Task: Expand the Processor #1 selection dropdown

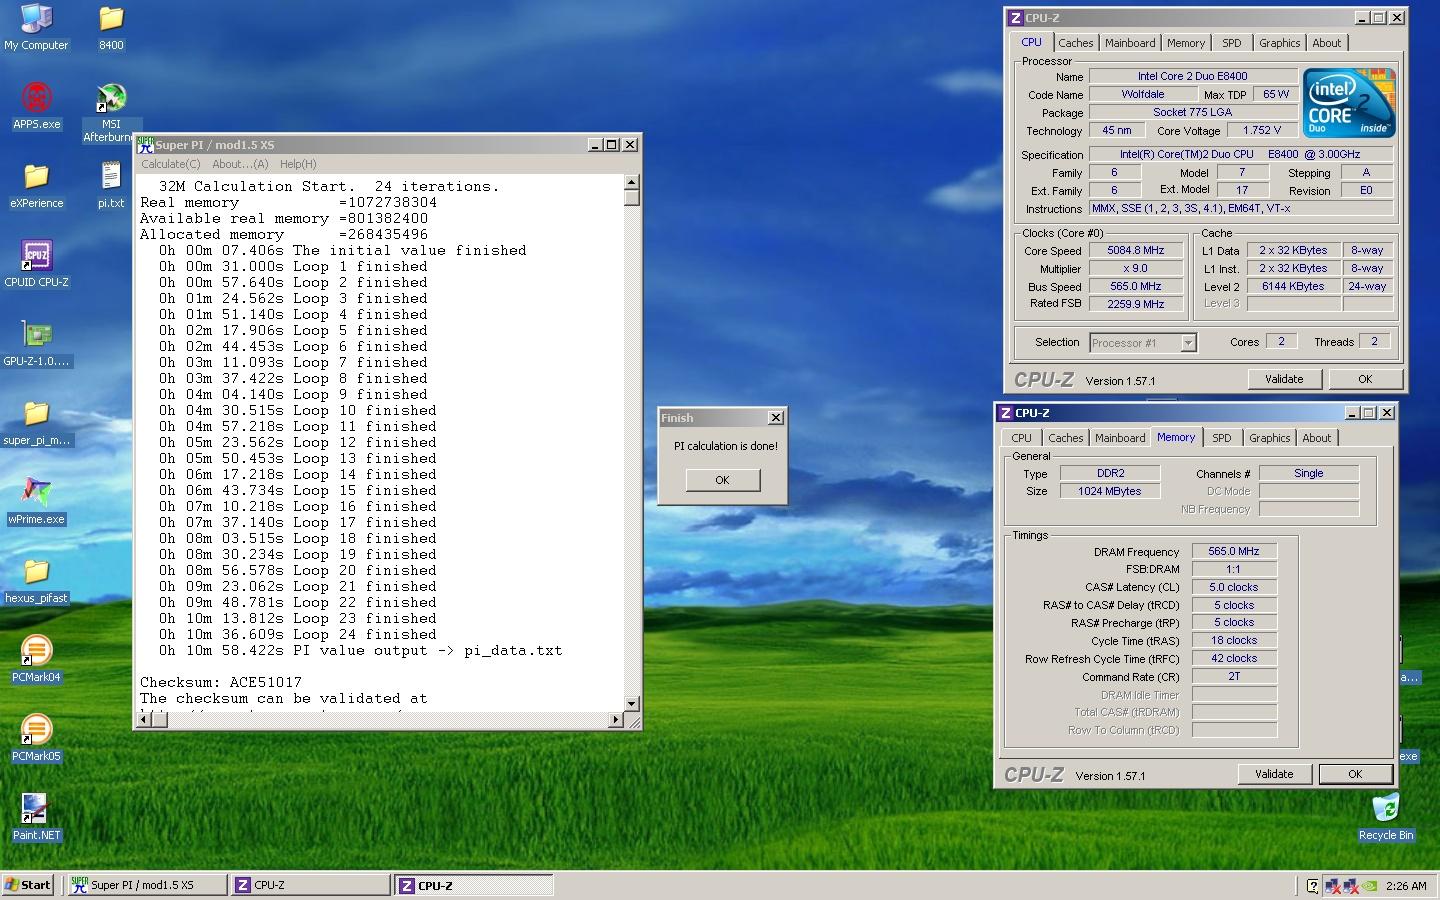Action: coord(1188,343)
